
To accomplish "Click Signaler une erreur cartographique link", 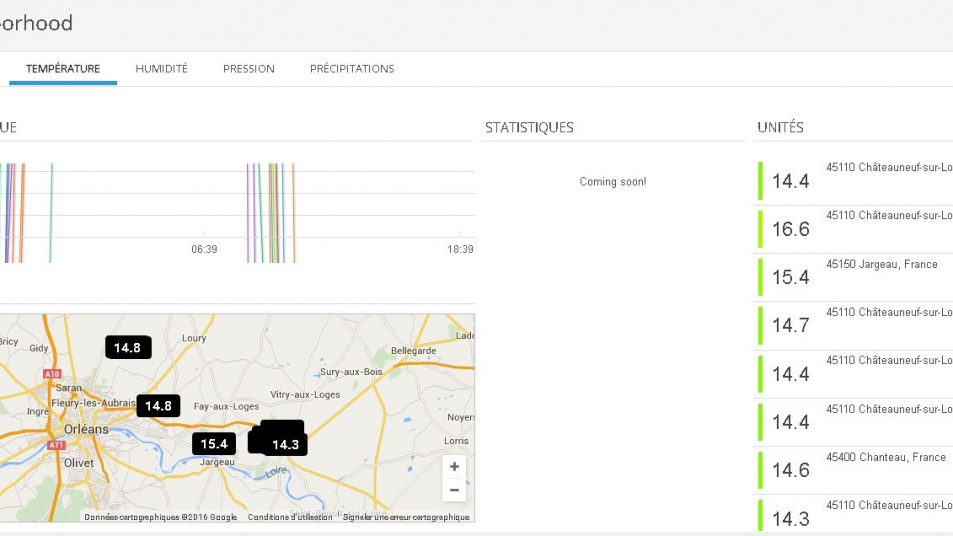I will pos(406,517).
